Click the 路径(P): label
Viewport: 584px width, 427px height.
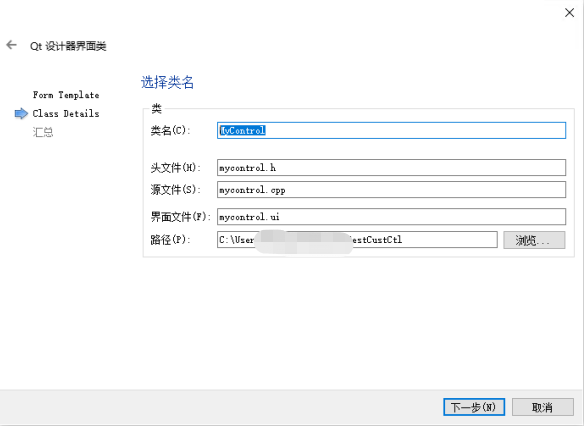tap(171, 240)
